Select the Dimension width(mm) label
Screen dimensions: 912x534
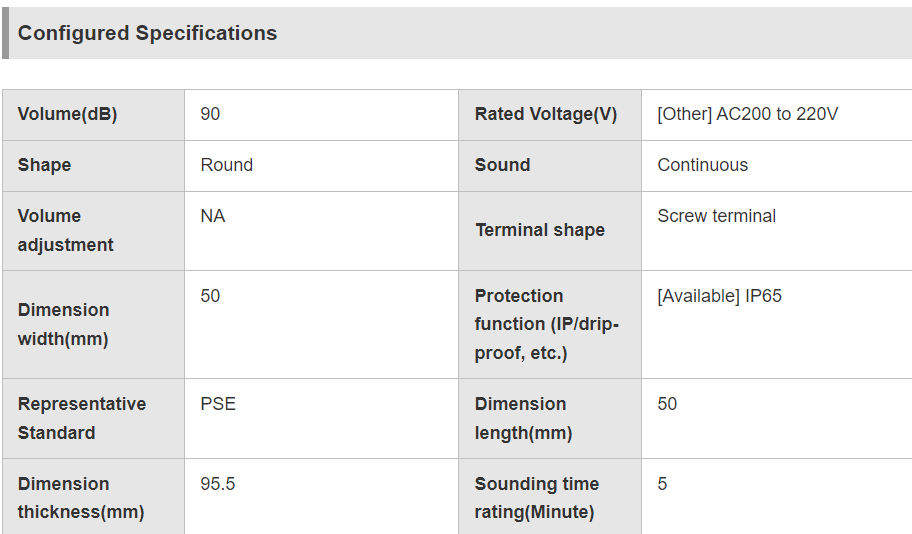pyautogui.click(x=63, y=324)
